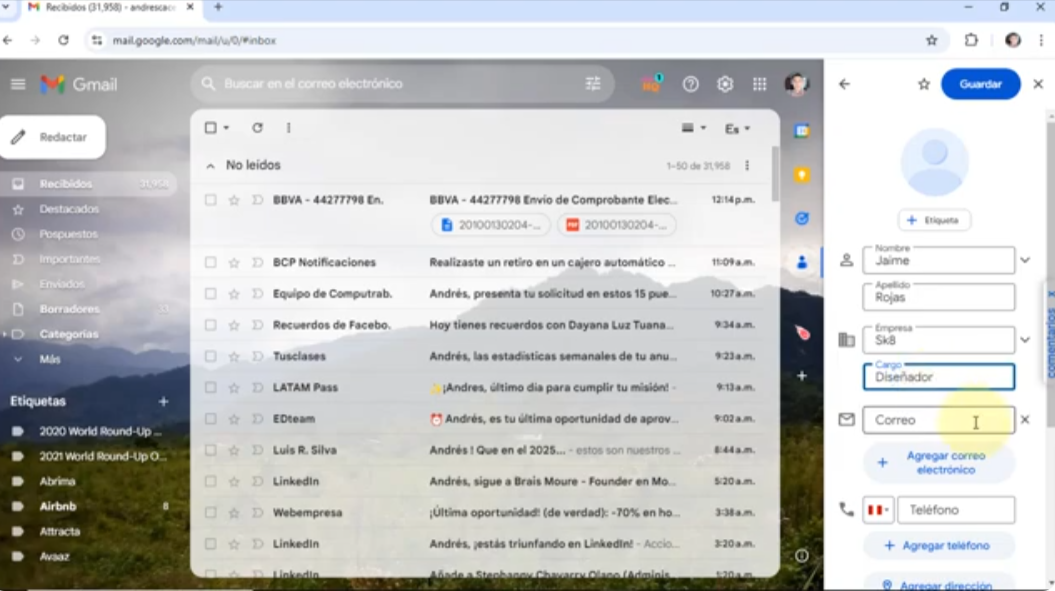Select the BBVA email checkbox

coord(211,200)
